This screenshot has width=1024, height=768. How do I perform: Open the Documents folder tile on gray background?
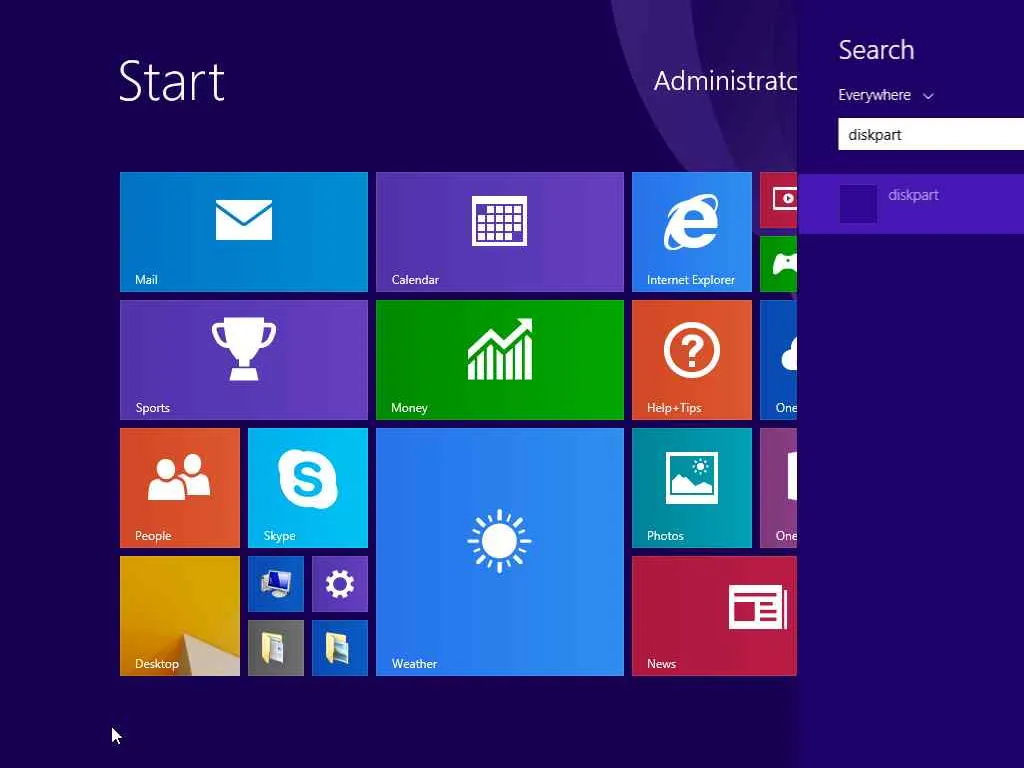[x=276, y=648]
